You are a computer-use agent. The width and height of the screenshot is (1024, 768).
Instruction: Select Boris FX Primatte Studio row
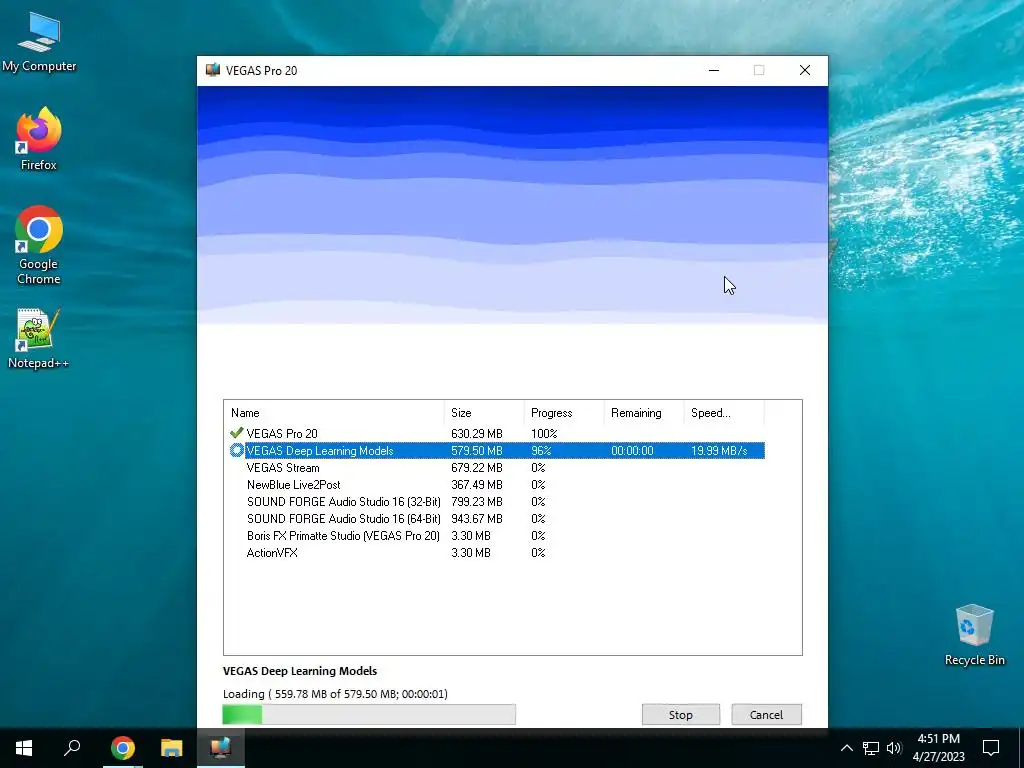point(496,536)
